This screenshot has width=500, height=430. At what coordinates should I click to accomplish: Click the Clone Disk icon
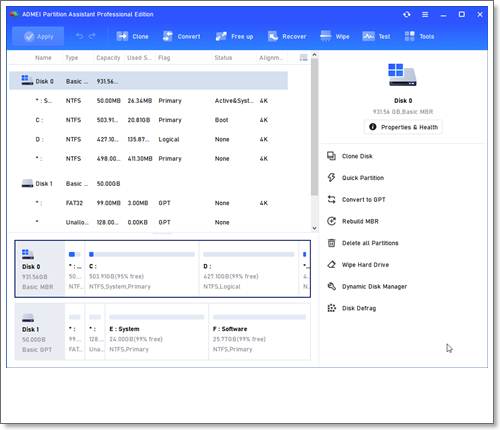(x=331, y=156)
